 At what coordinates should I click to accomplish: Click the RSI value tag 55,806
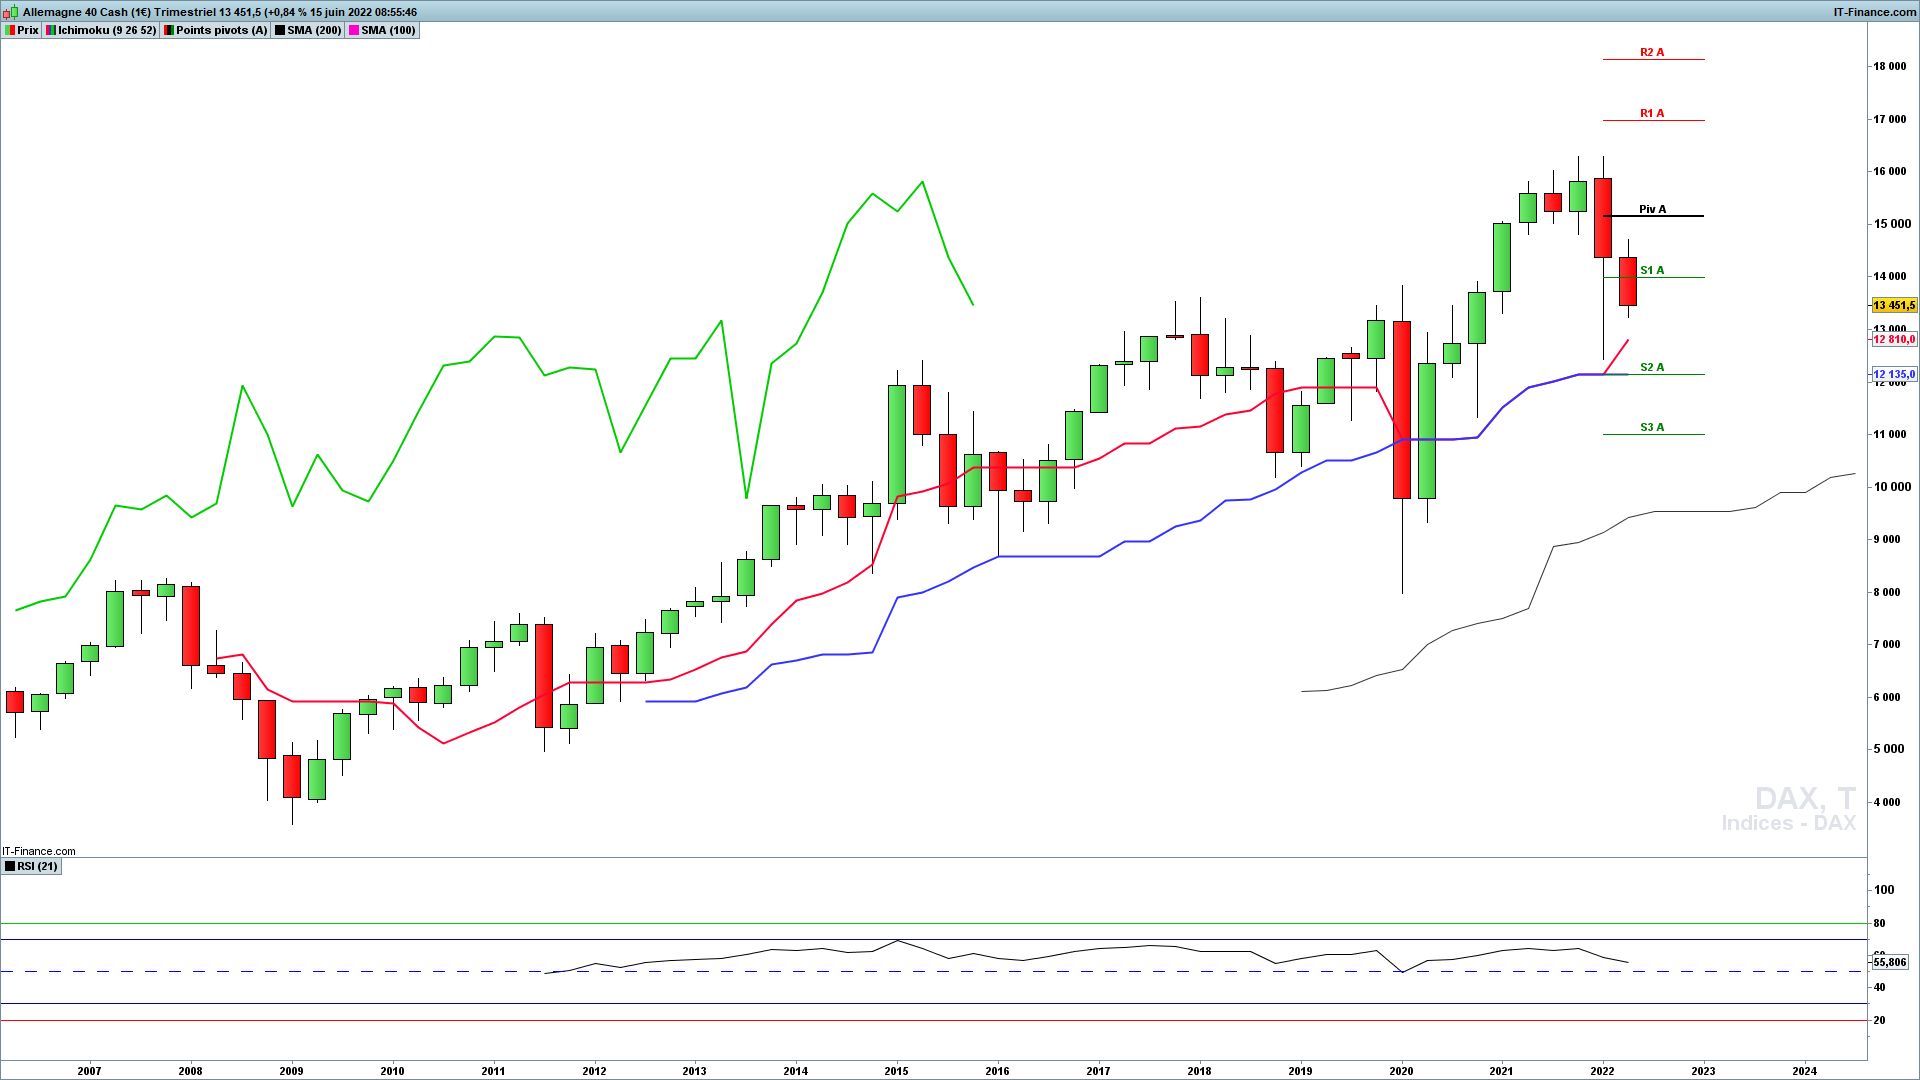click(1889, 962)
